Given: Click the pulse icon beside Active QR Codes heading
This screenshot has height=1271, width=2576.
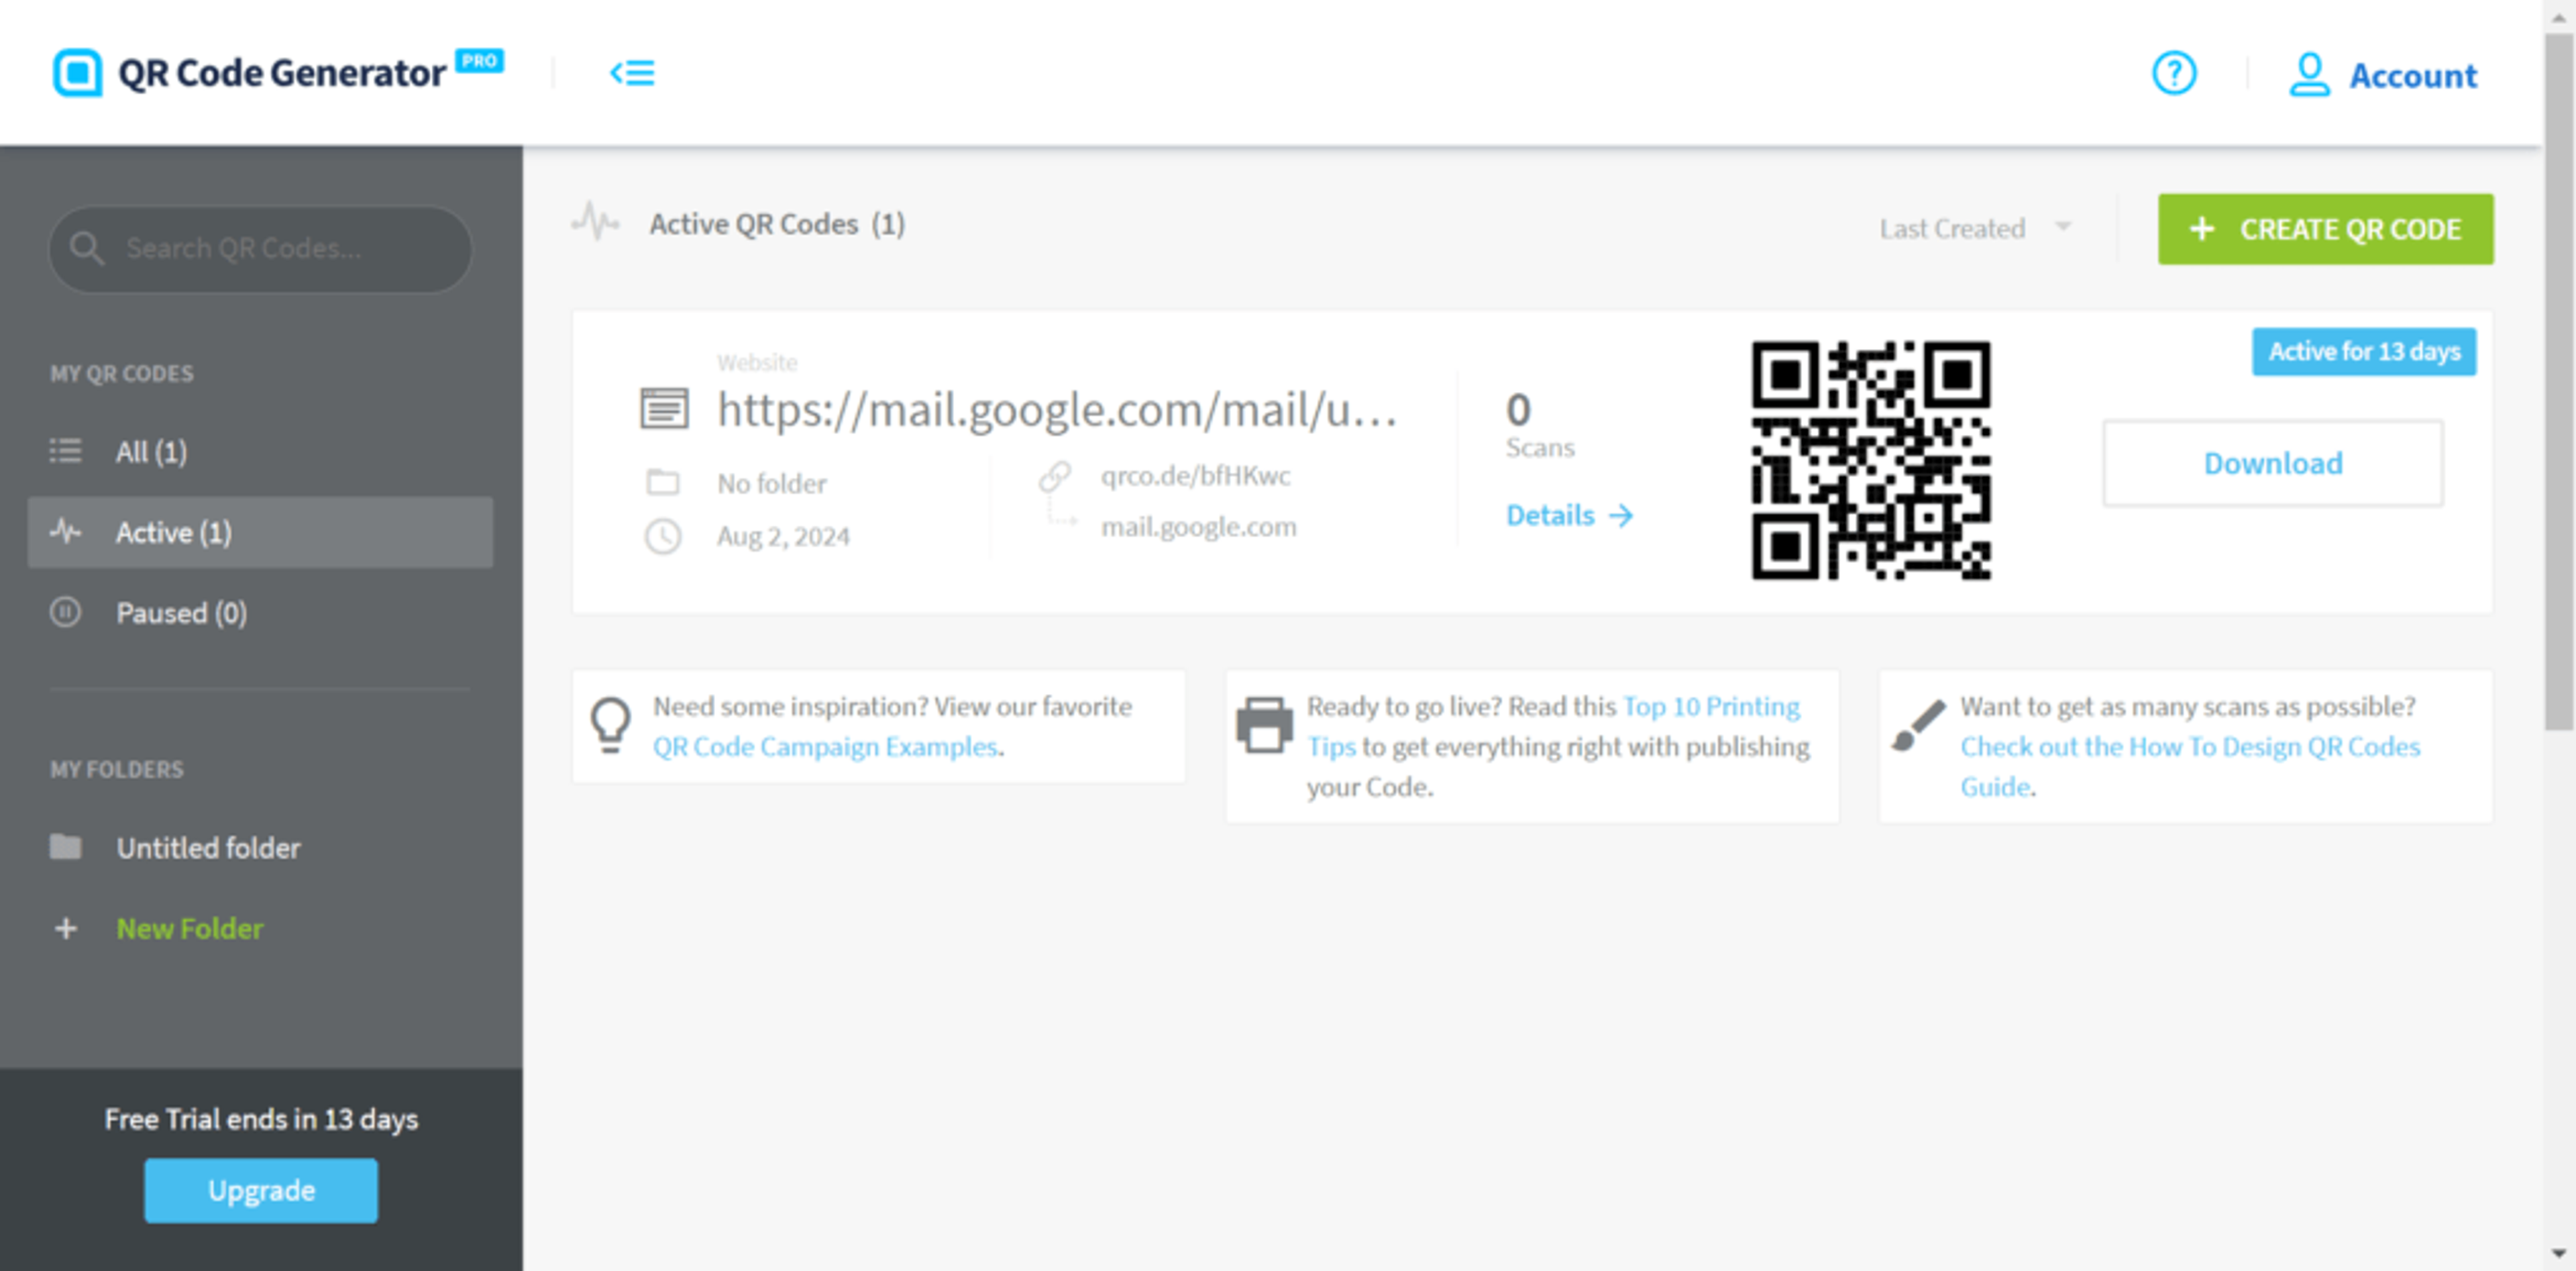Looking at the screenshot, I should click(595, 222).
